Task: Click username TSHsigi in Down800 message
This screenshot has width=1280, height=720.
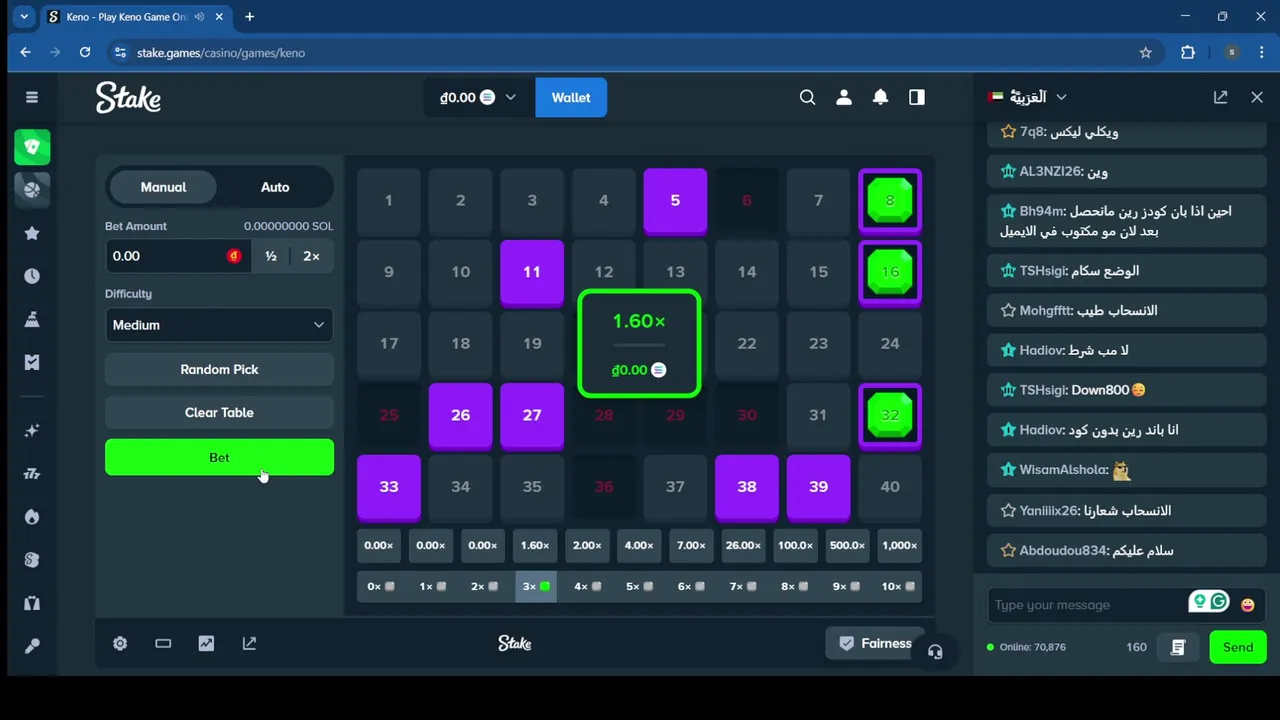Action: (1043, 390)
